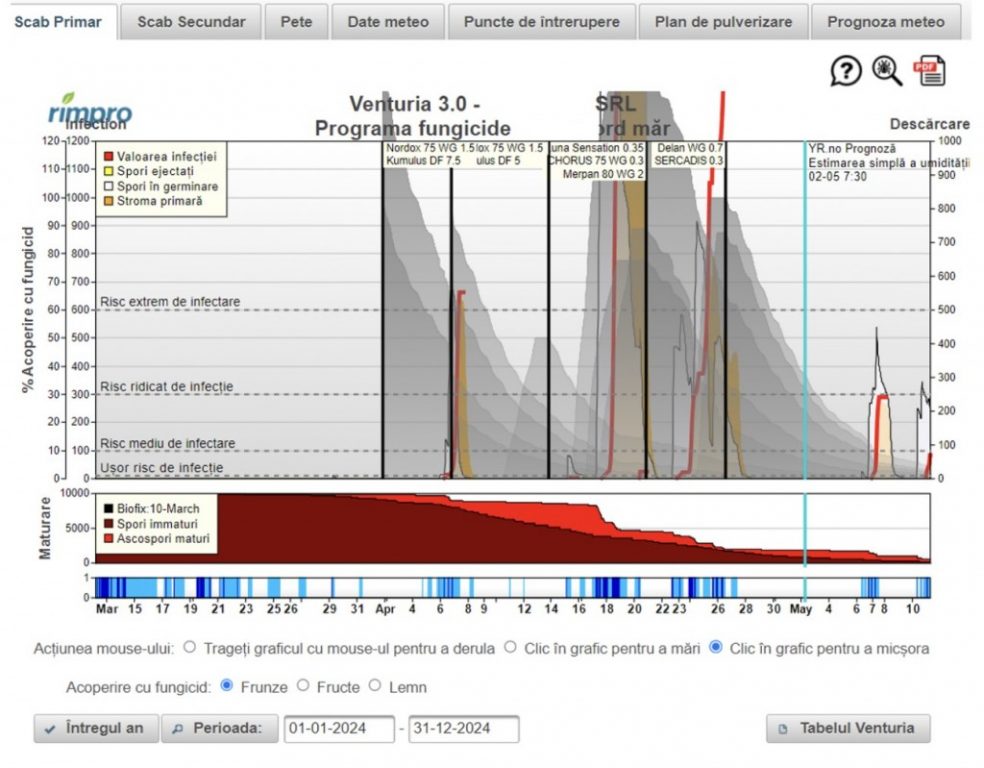Screen dimensions: 984x768
Task: Show the Date meteo tab
Action: [388, 22]
